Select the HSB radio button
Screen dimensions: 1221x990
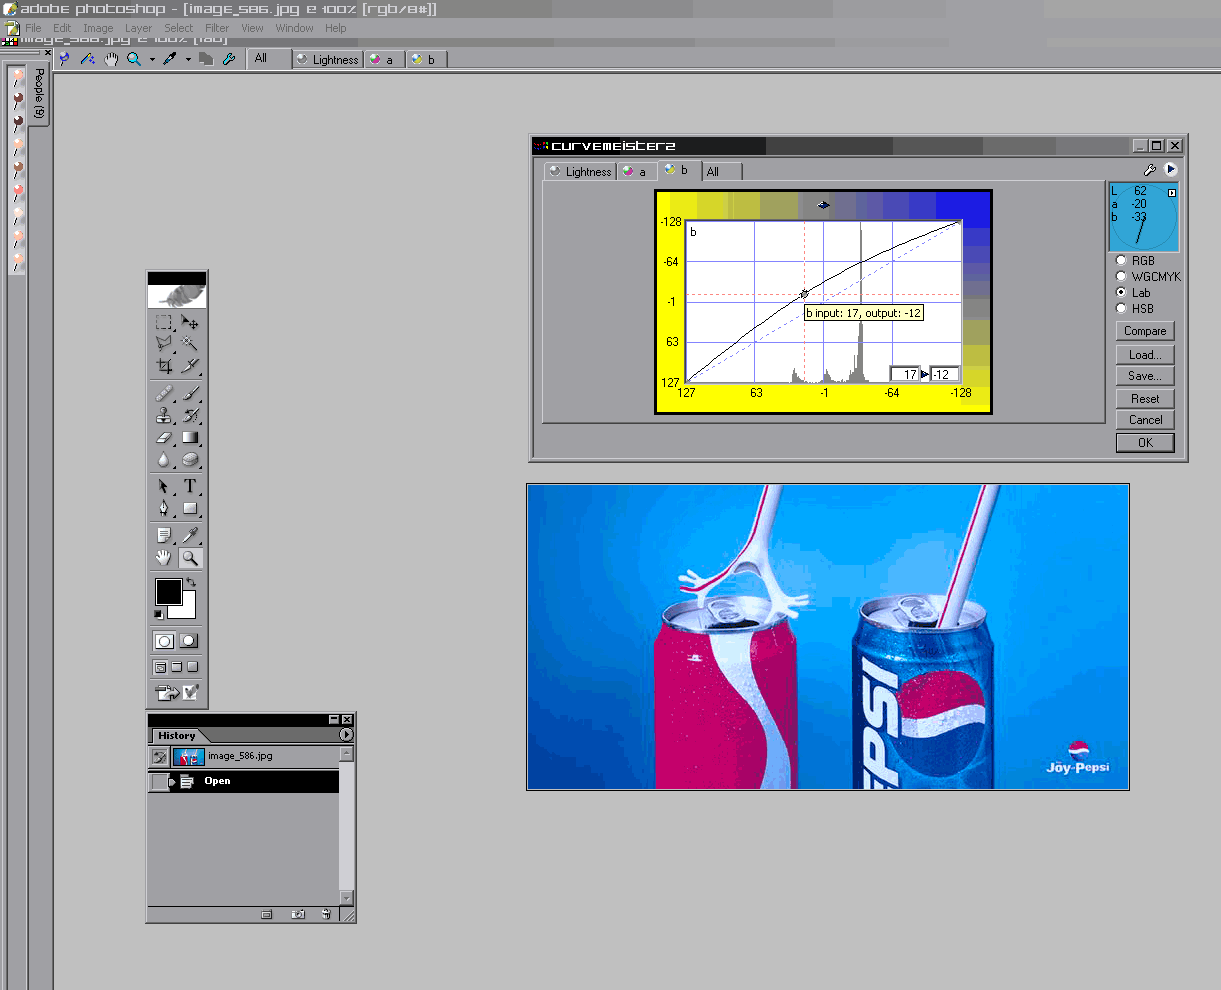tap(1121, 308)
